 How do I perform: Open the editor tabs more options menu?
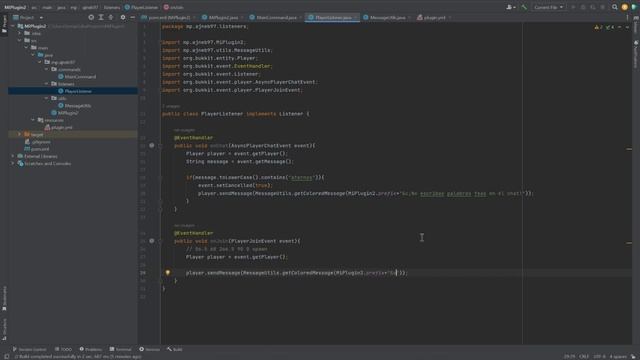627,18
